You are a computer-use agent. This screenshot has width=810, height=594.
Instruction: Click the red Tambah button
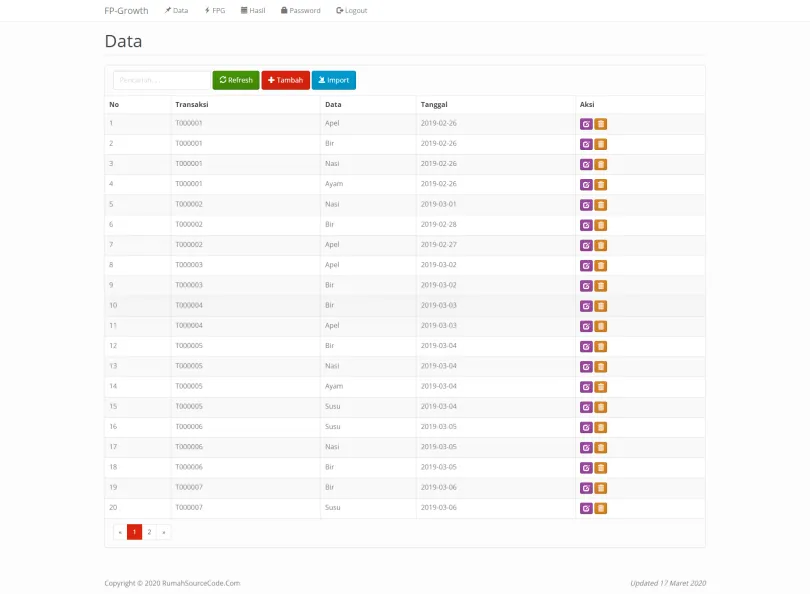point(285,80)
